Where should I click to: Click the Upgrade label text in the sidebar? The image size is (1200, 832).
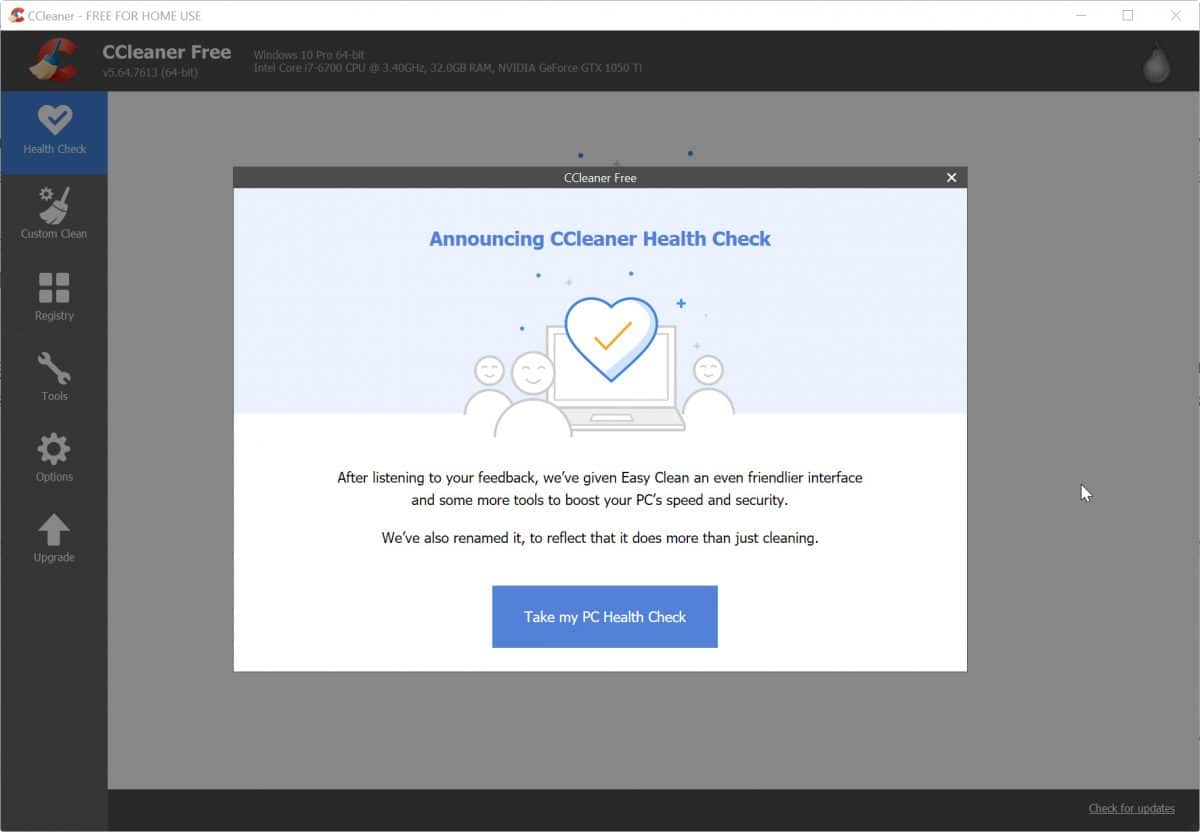[x=54, y=556]
